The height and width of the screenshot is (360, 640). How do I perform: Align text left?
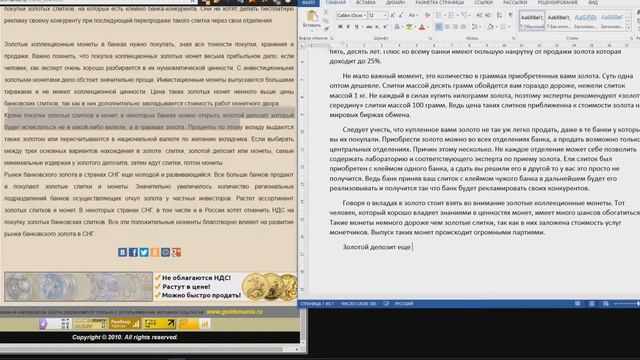pos(439,27)
